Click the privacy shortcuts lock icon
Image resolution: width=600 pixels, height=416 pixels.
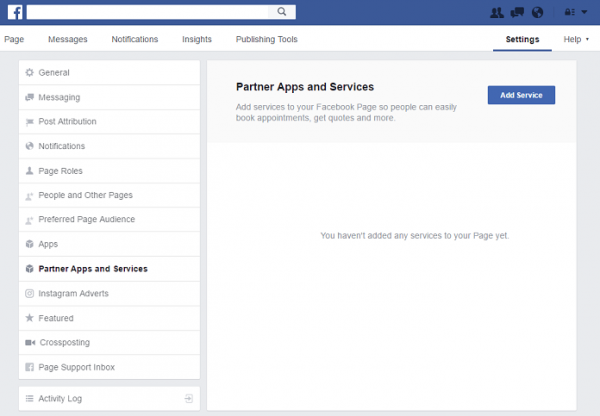point(570,12)
